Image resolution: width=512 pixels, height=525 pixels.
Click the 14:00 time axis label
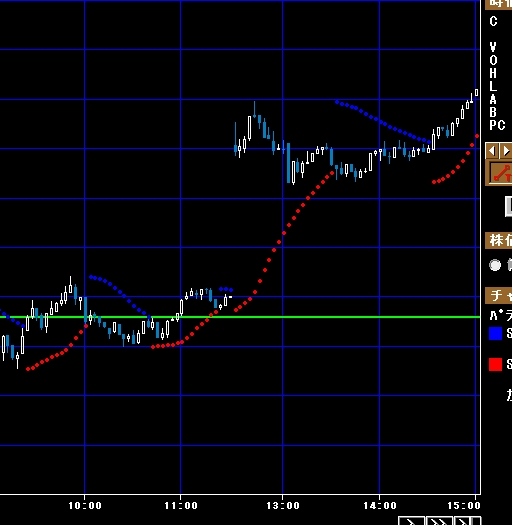click(380, 506)
